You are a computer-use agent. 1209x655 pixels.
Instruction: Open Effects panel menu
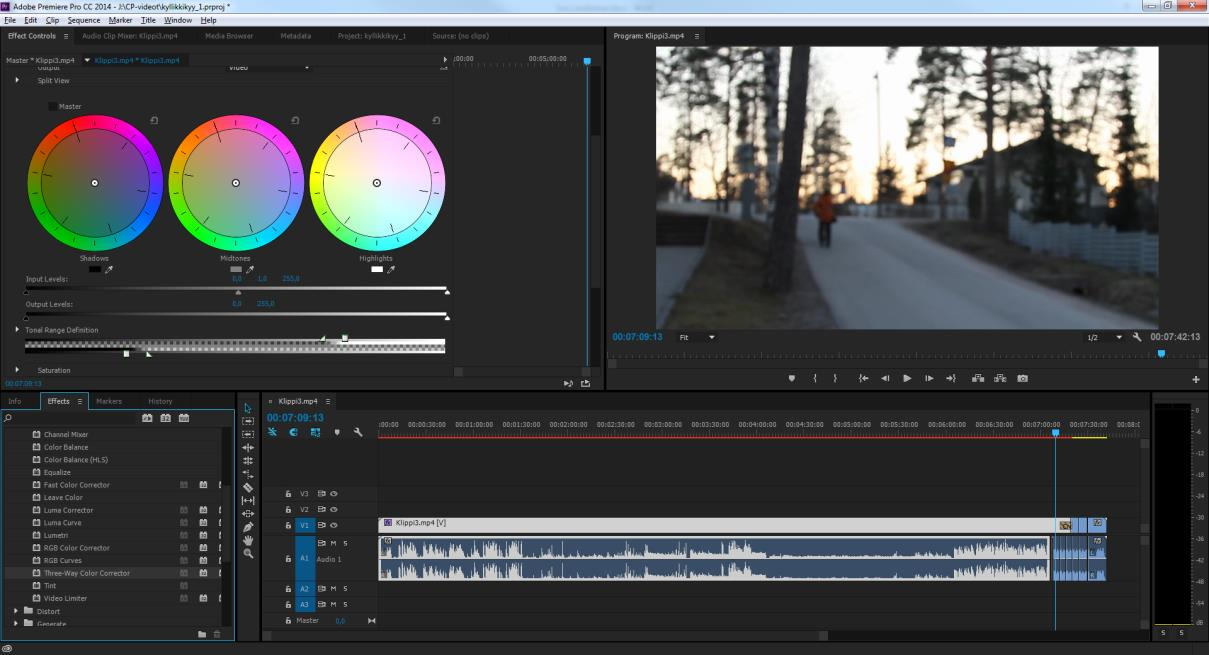click(x=80, y=401)
